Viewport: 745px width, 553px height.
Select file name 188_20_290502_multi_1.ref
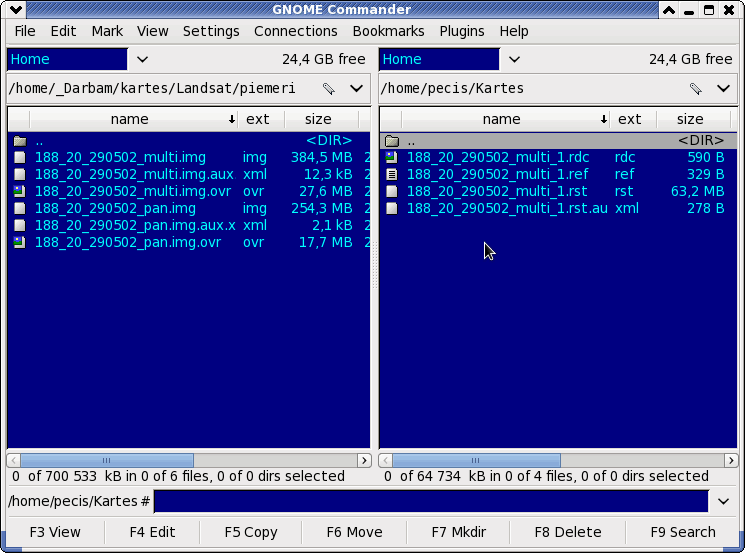point(497,174)
